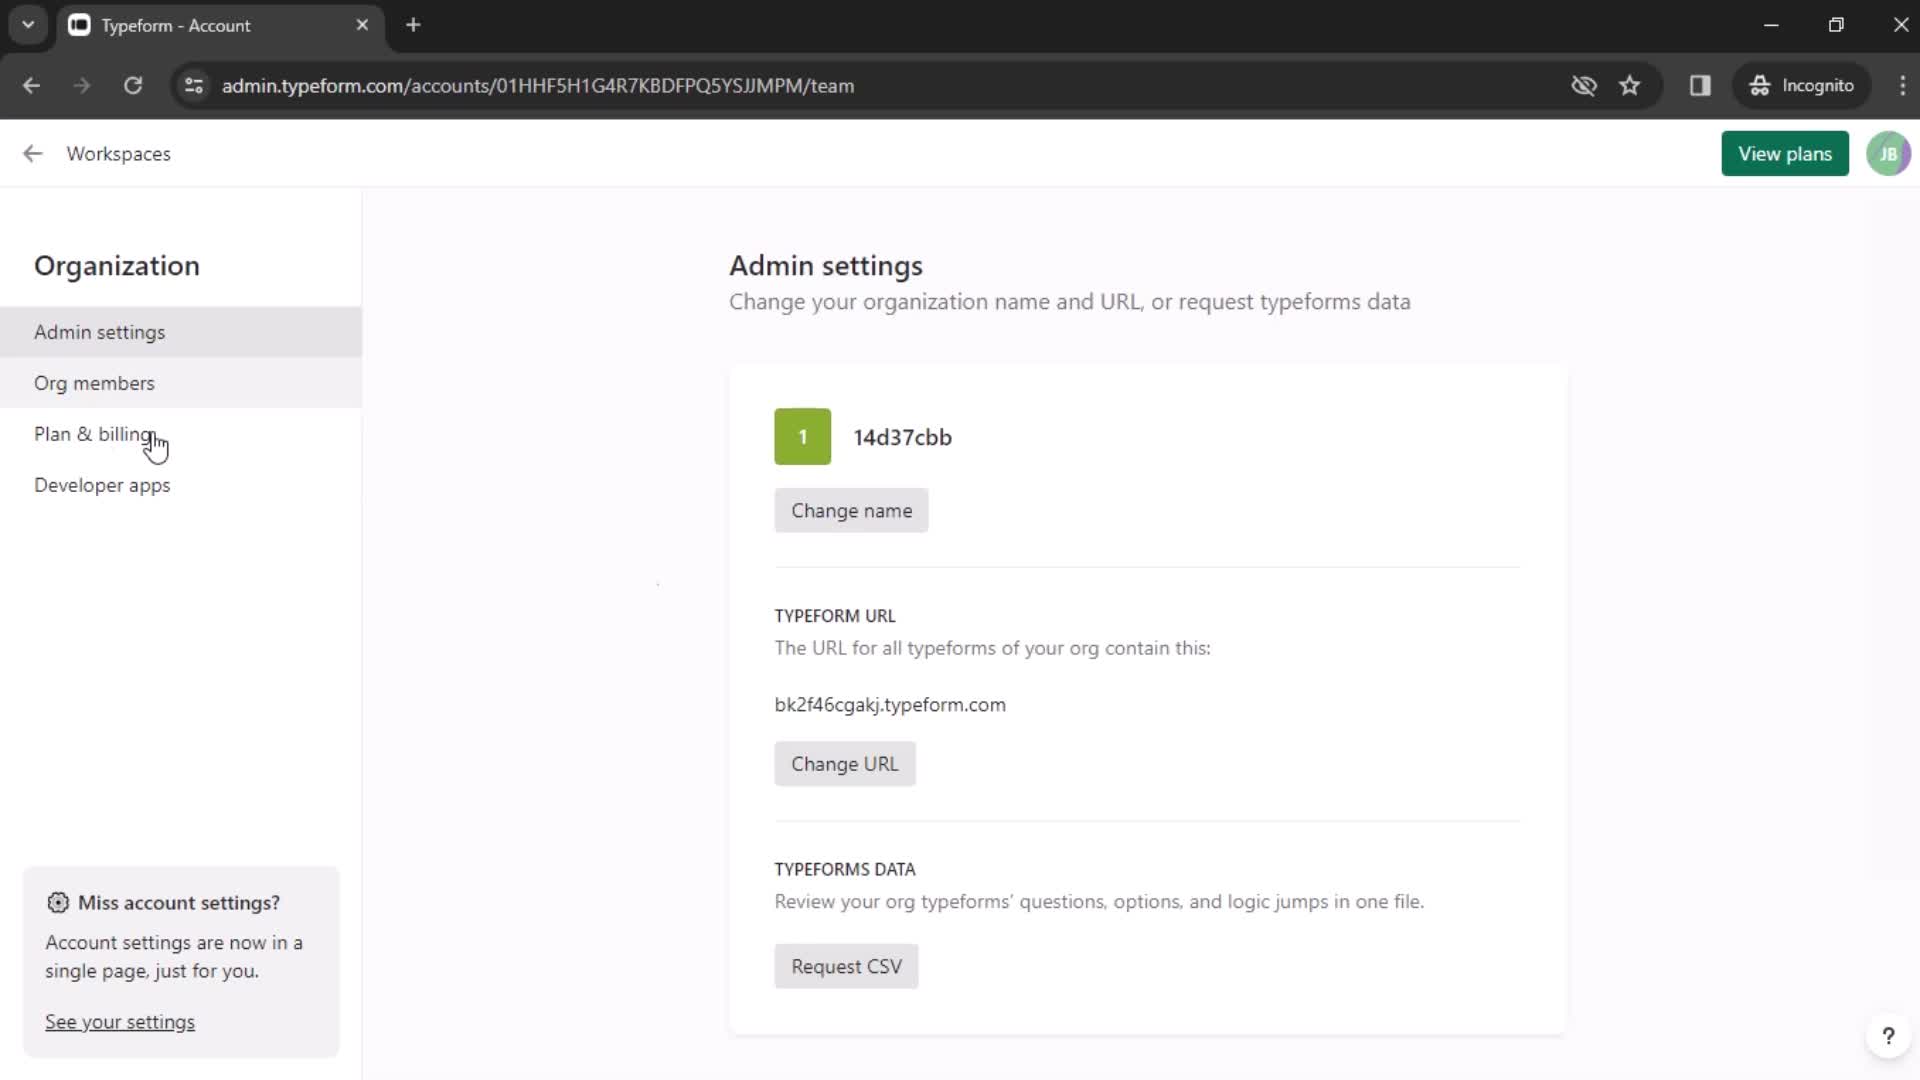Click the Plan & billing navigation link
The image size is (1920, 1080).
pyautogui.click(x=94, y=436)
